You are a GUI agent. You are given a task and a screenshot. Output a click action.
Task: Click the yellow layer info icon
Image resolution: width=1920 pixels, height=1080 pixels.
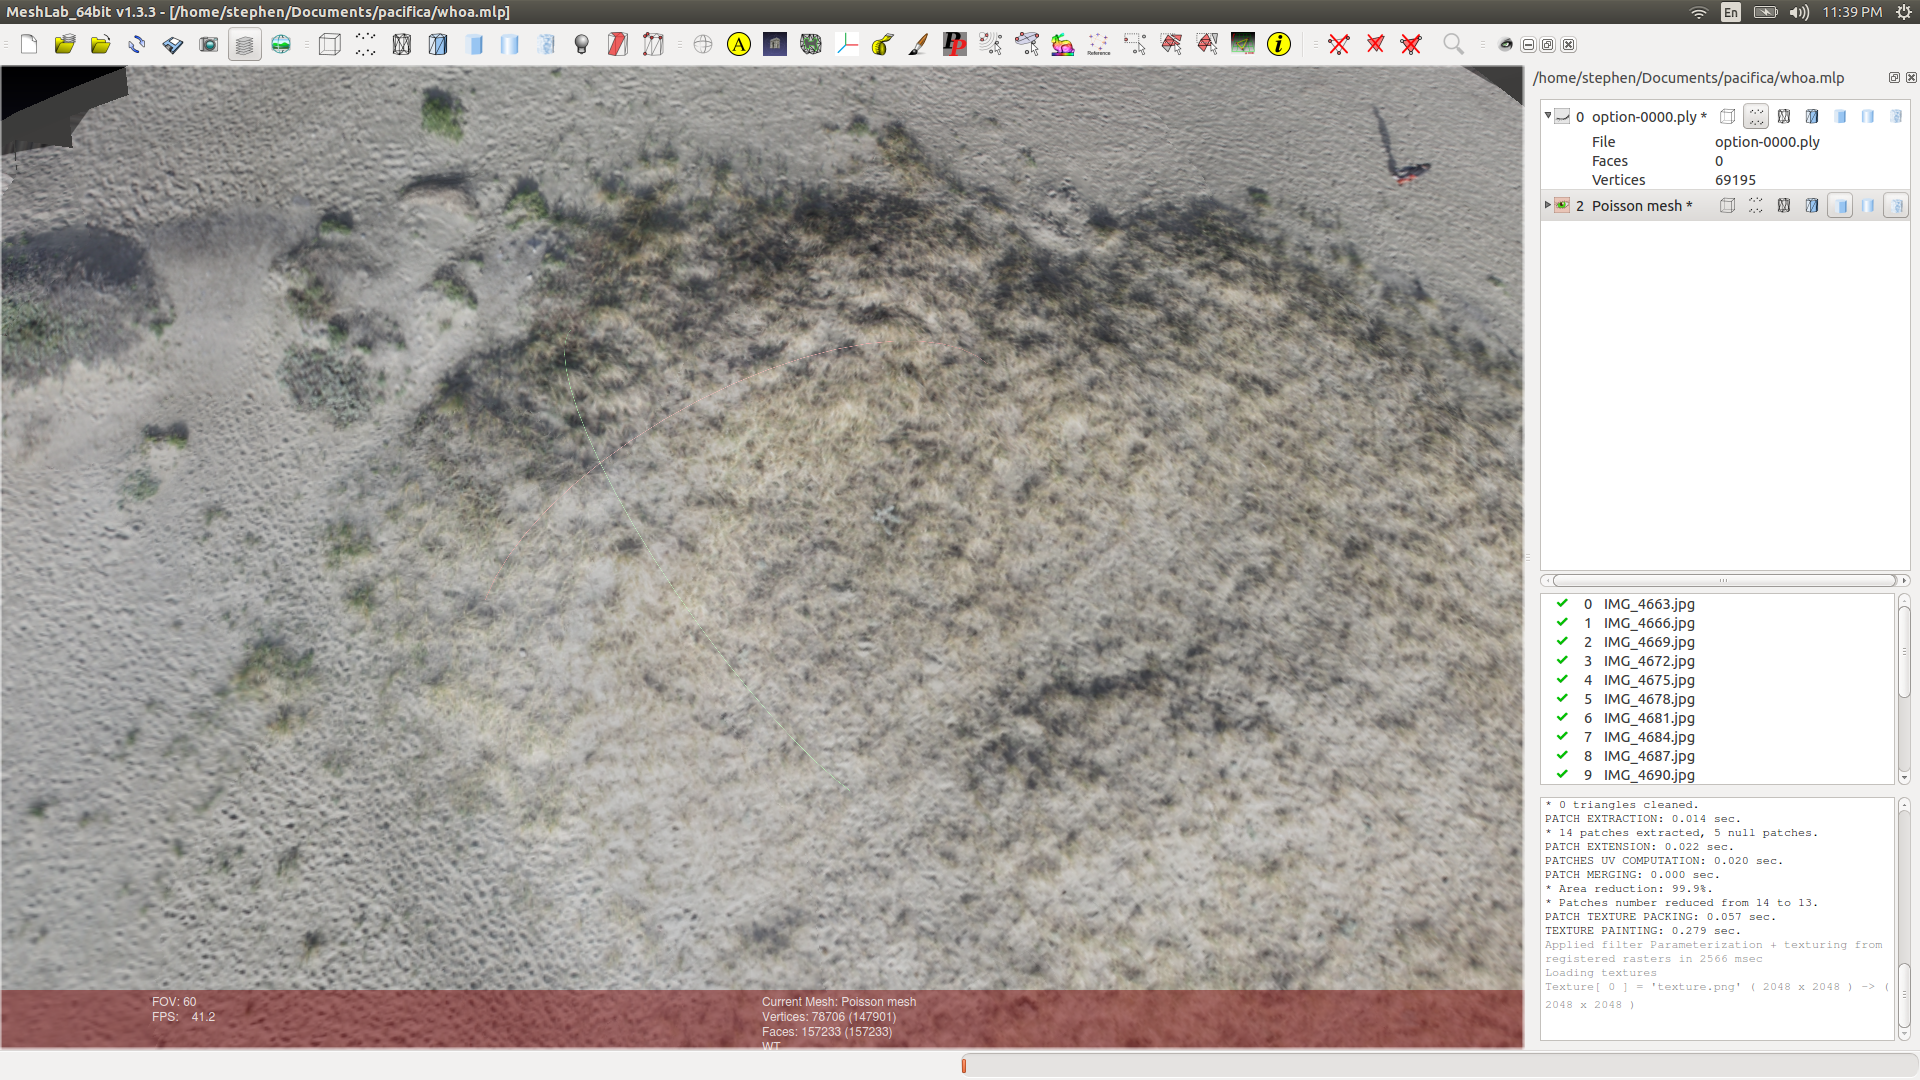[1278, 45]
